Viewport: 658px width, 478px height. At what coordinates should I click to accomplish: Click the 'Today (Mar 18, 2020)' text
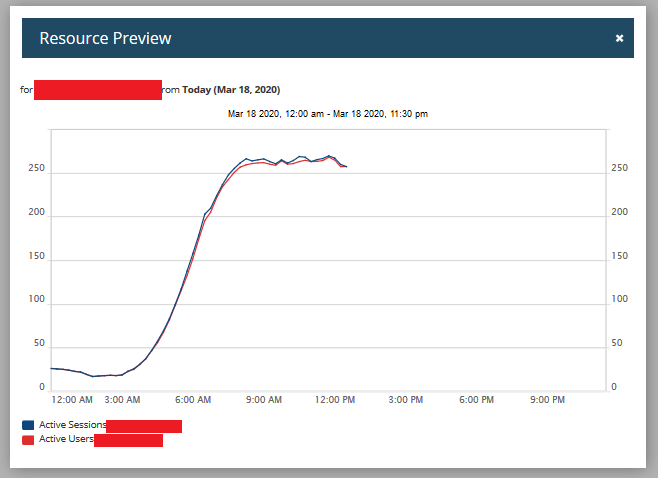click(x=231, y=90)
